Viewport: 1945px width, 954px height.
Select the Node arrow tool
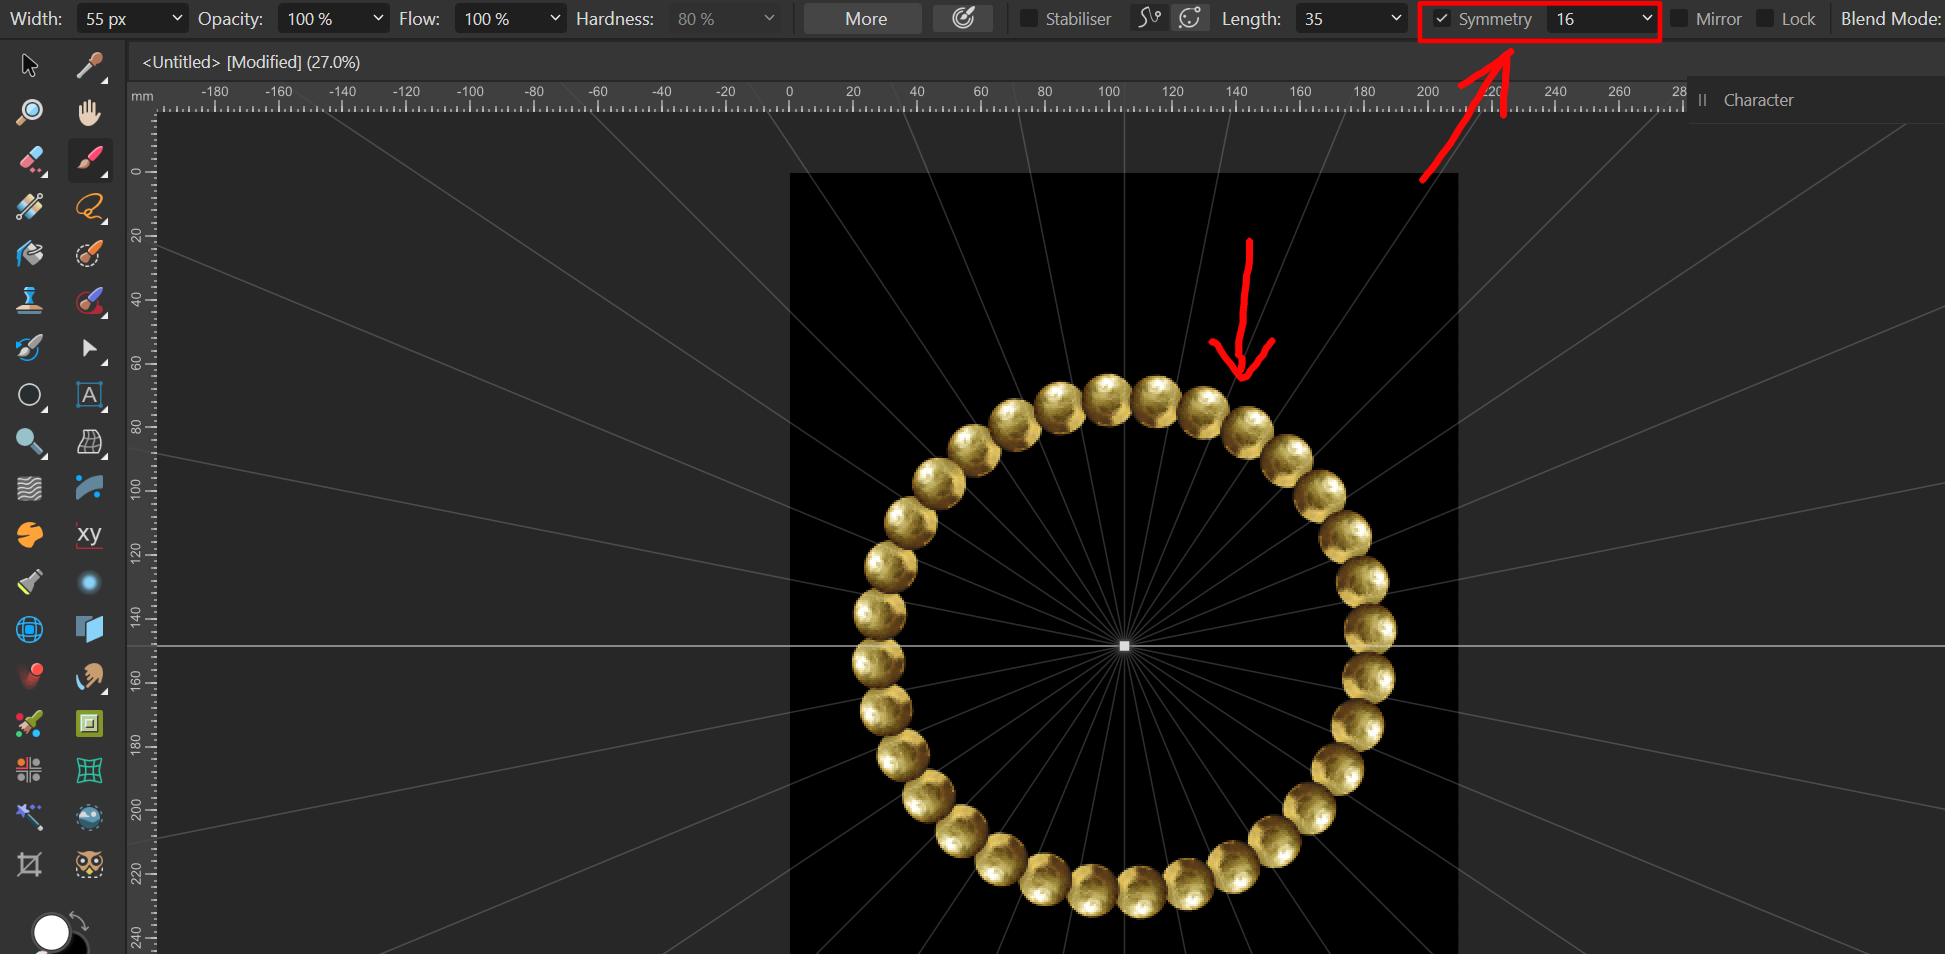(x=90, y=348)
